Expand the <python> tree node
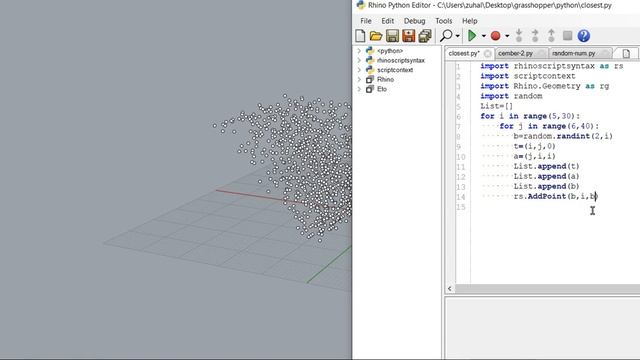Viewport: 640px width, 360px height. (359, 51)
